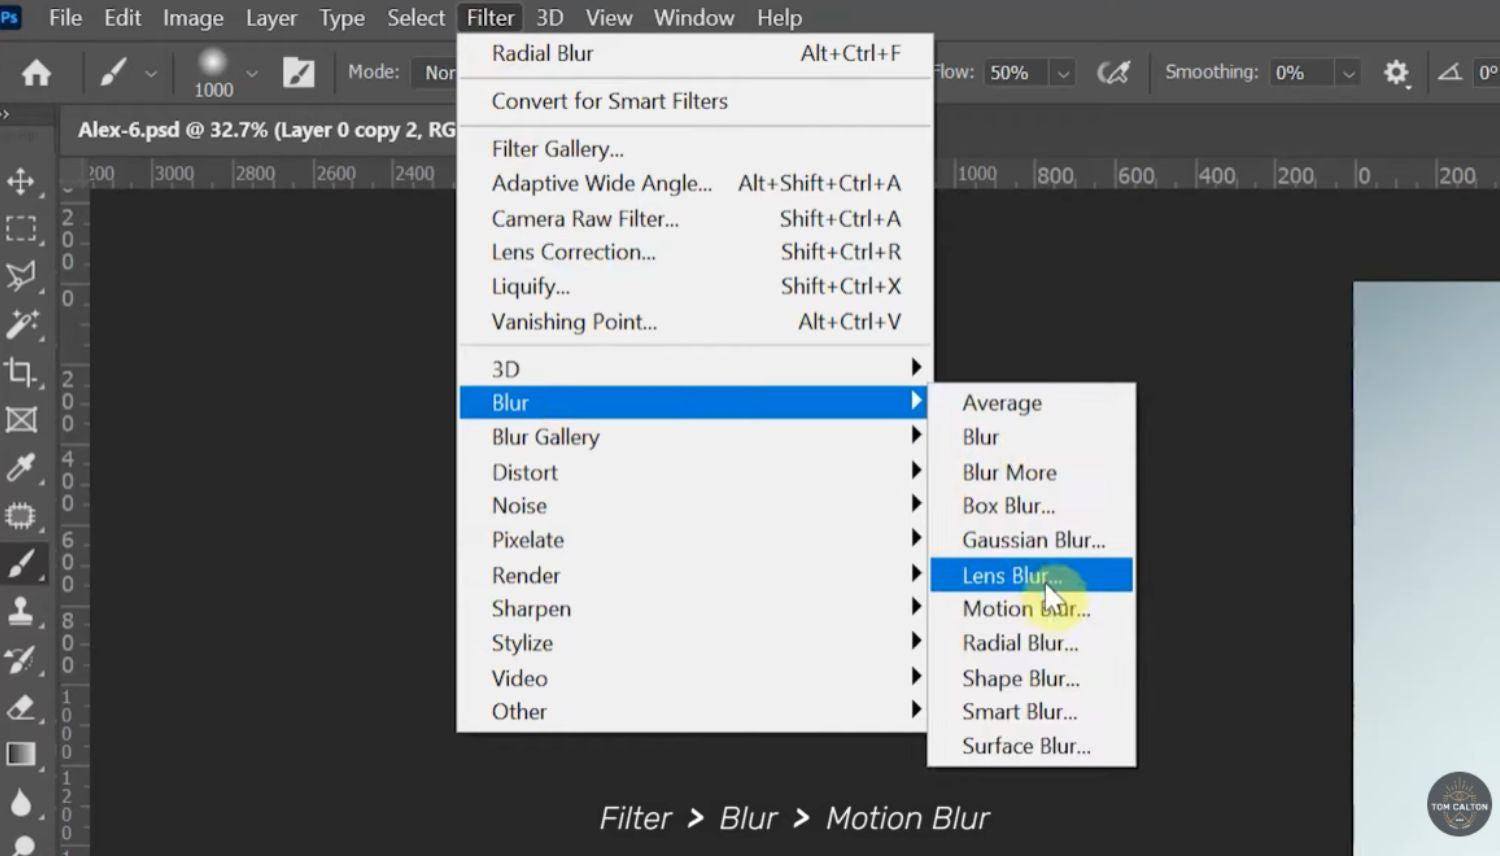Open the Liquify filter
This screenshot has height=856, width=1500.
click(x=694, y=287)
